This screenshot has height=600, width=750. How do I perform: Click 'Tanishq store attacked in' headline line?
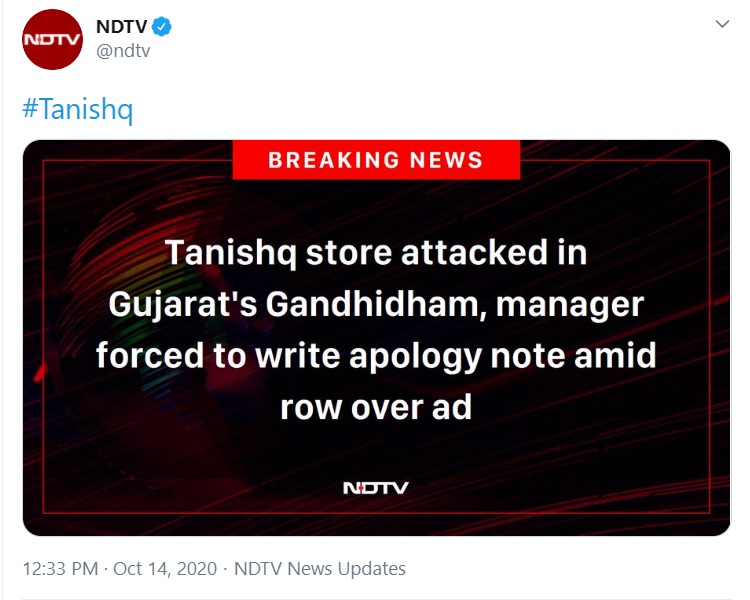(376, 252)
